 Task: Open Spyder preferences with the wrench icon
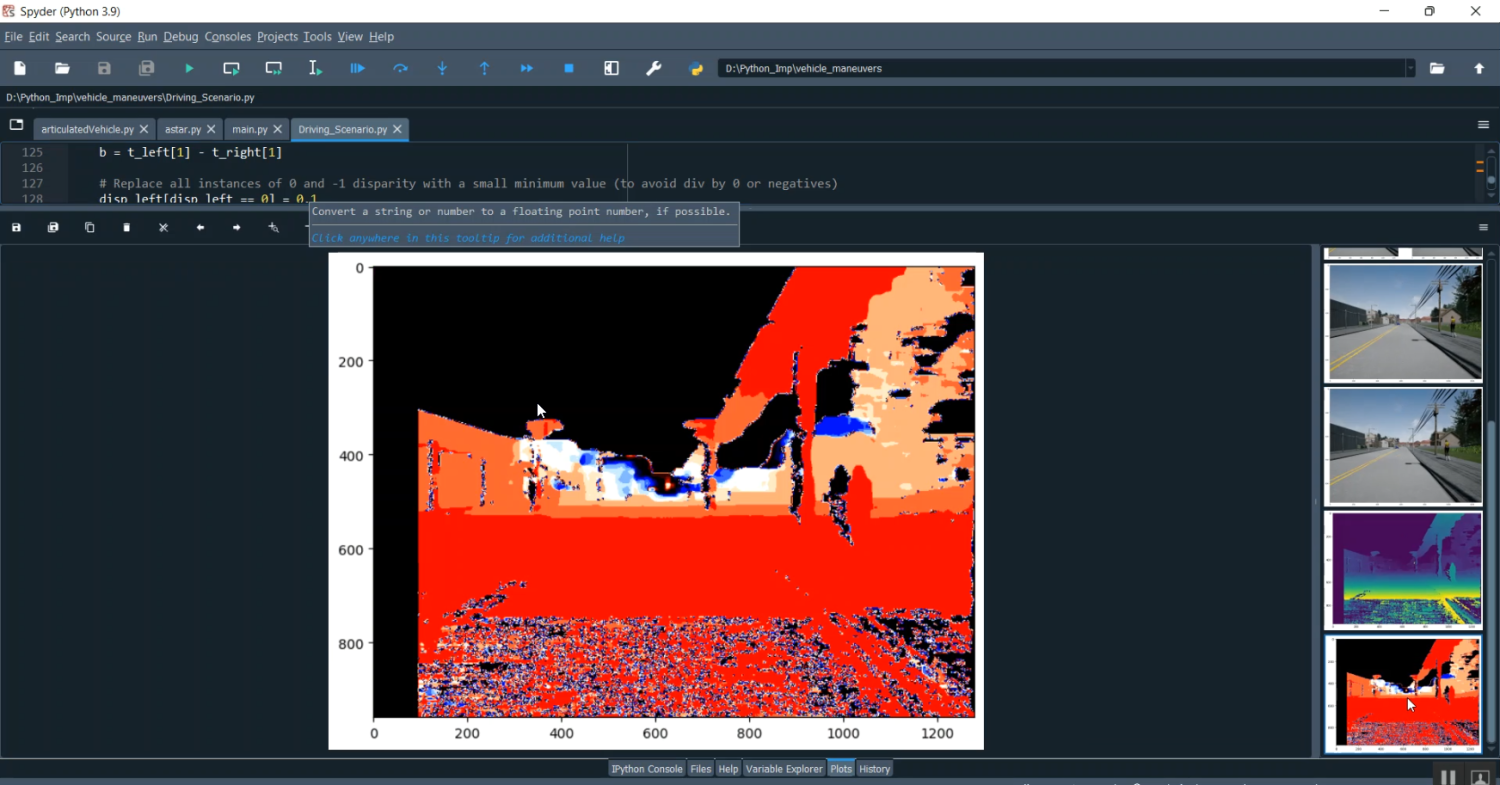tap(653, 68)
